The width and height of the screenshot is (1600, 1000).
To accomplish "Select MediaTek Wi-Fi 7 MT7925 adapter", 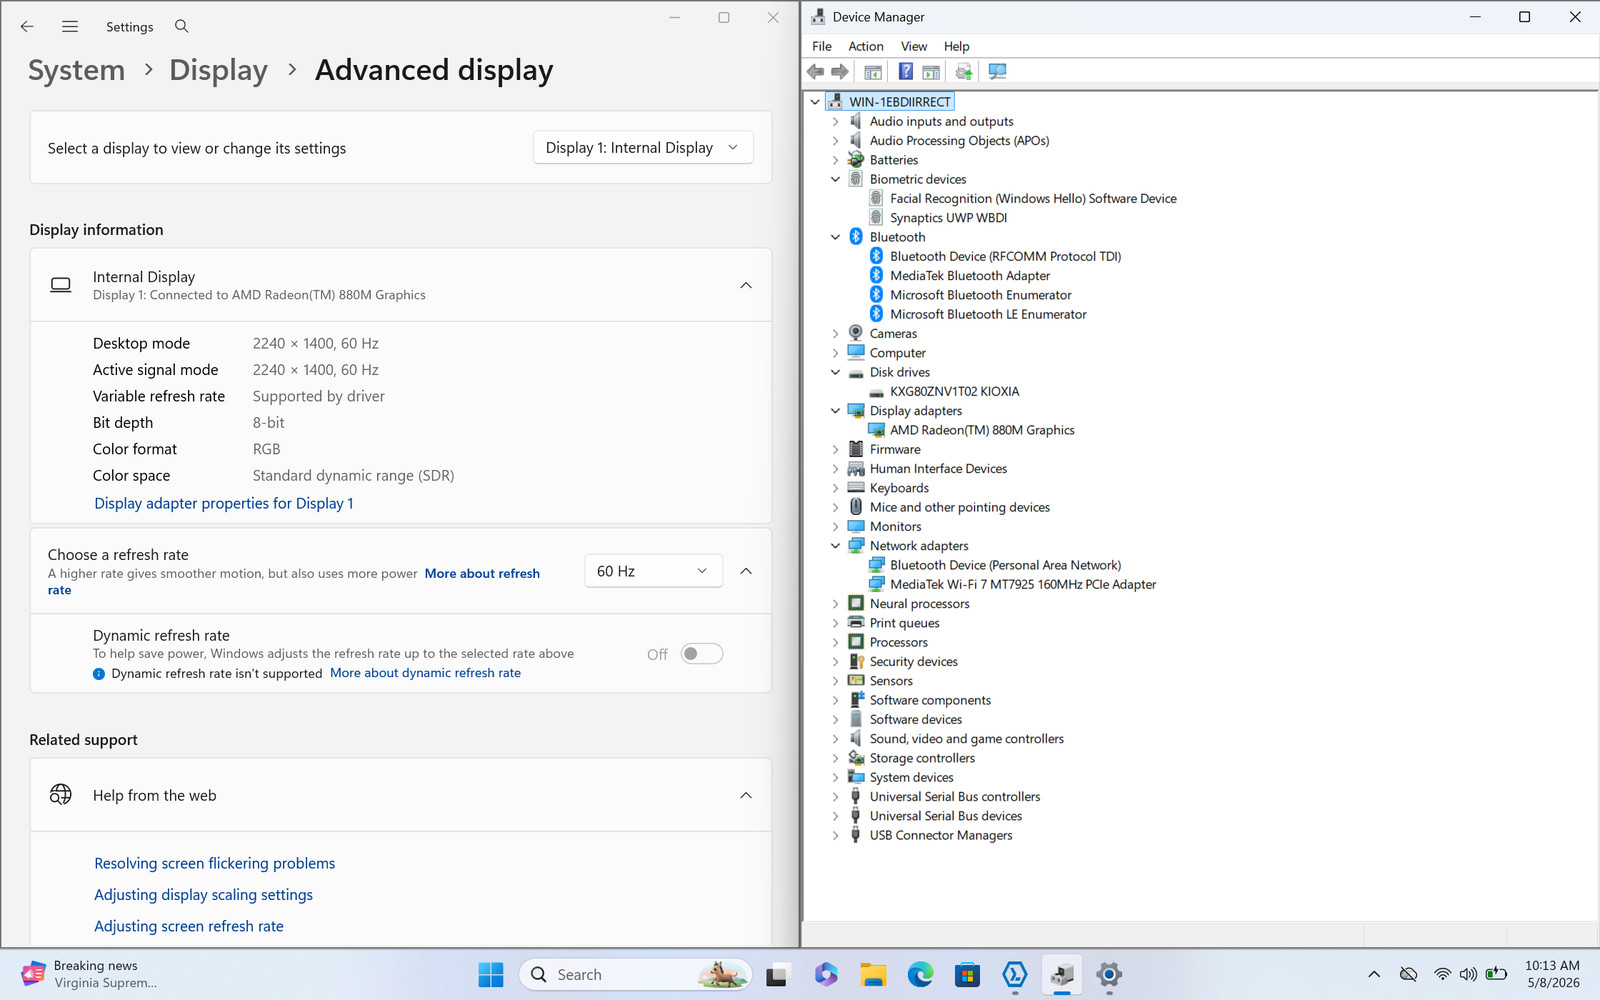I will point(1023,585).
